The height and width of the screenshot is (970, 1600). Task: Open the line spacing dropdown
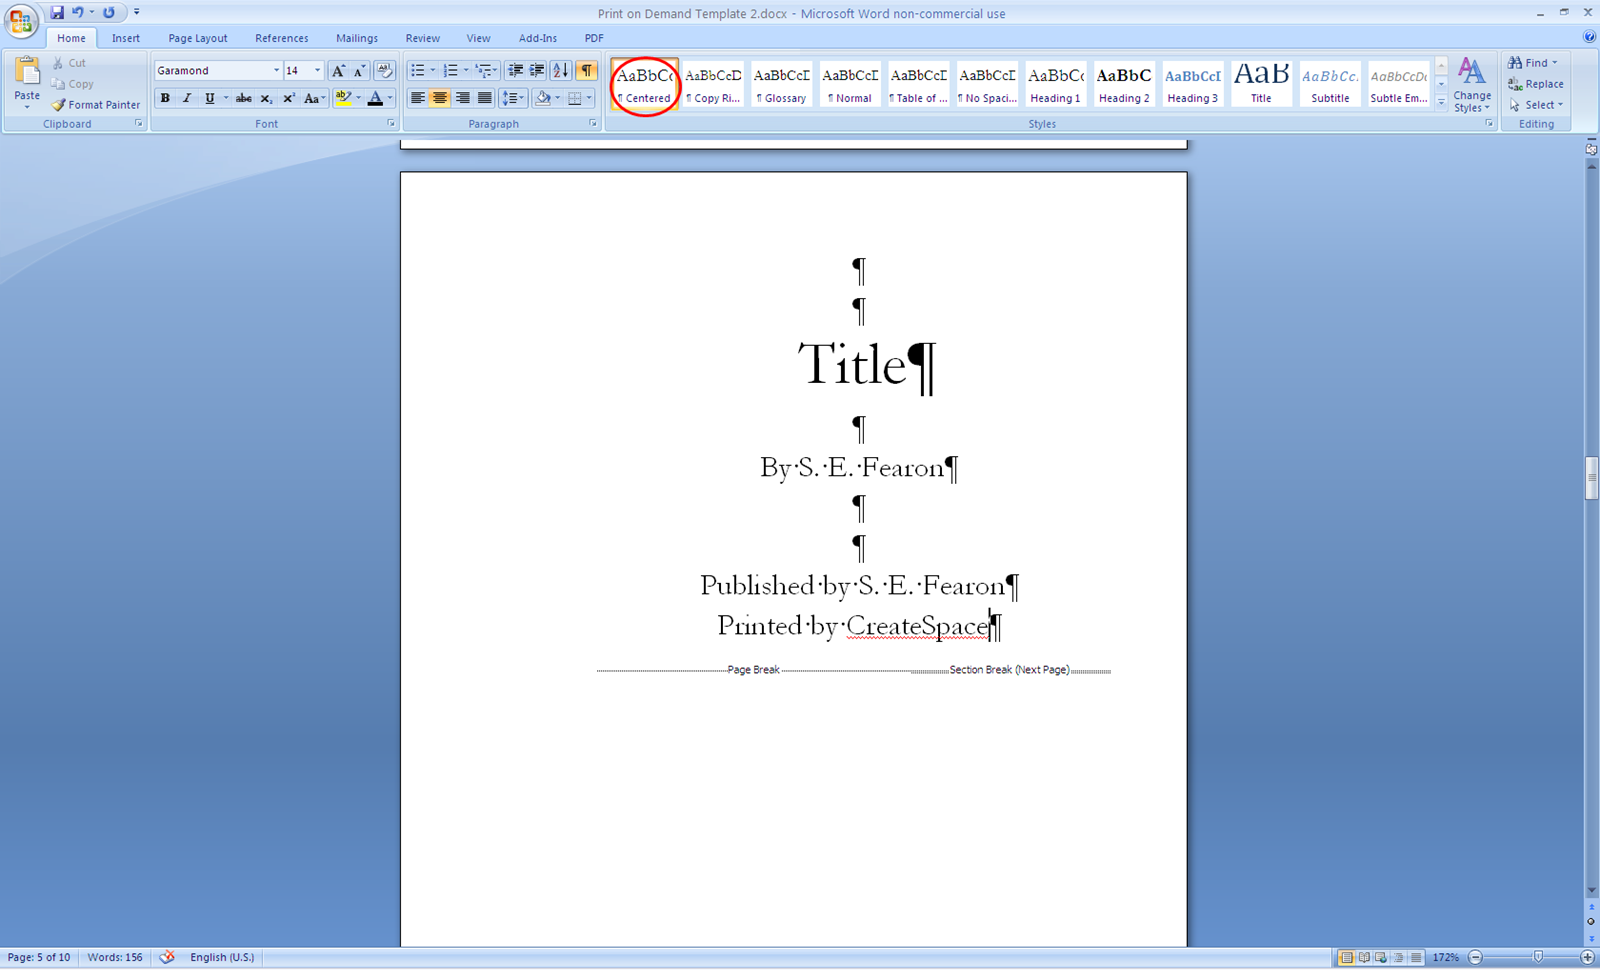click(x=512, y=99)
